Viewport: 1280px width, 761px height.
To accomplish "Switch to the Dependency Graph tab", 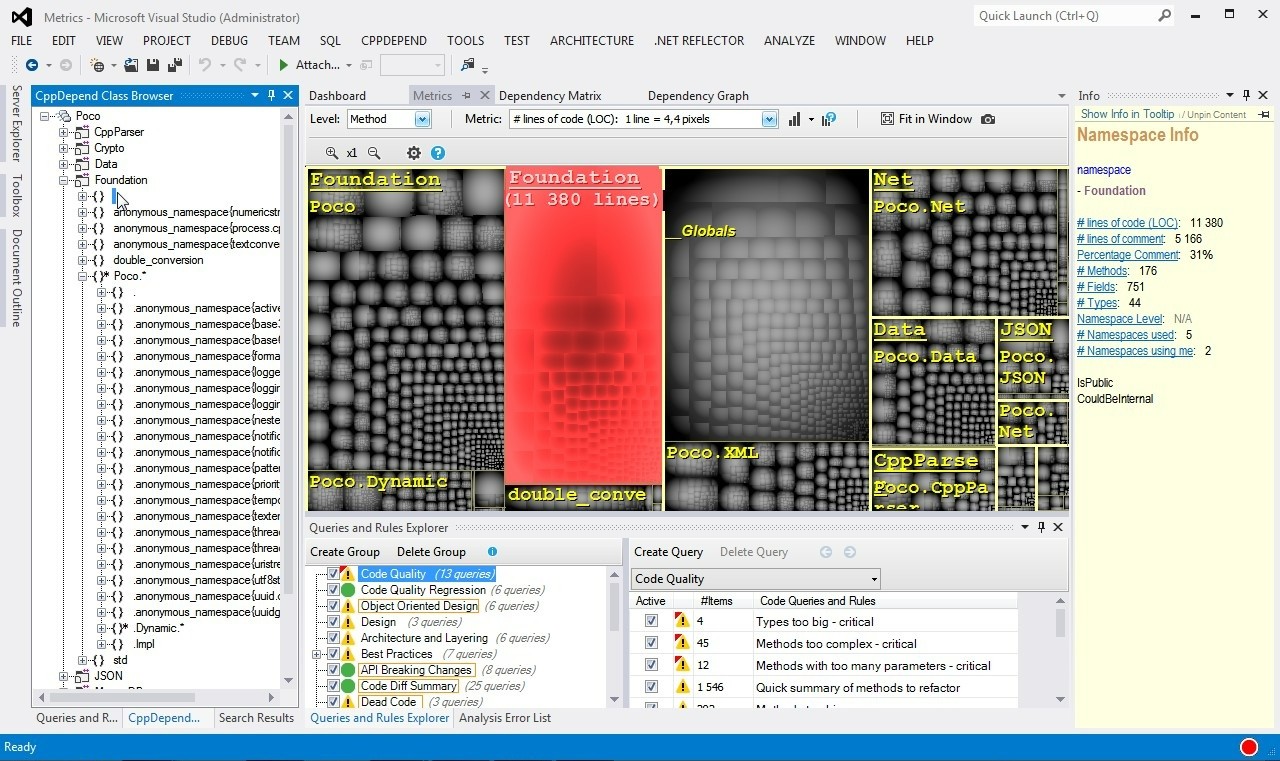I will tap(698, 96).
